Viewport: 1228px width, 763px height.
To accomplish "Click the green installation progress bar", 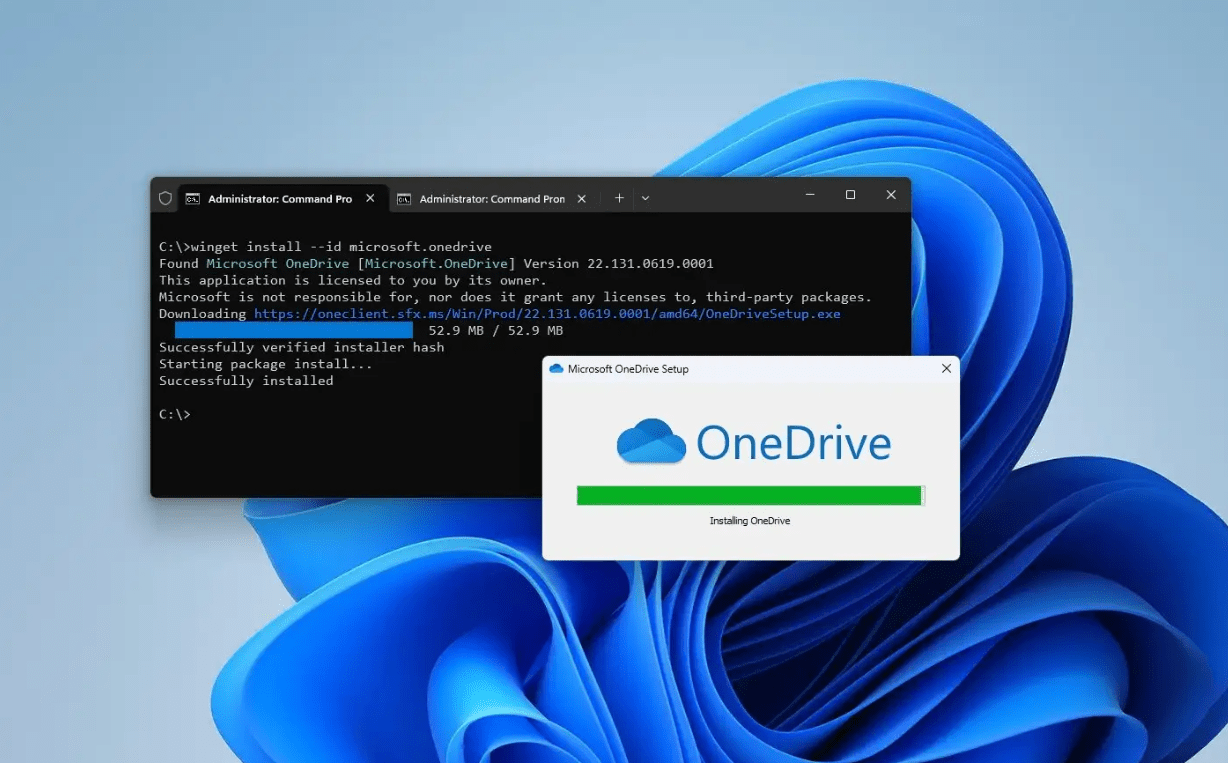I will click(750, 496).
